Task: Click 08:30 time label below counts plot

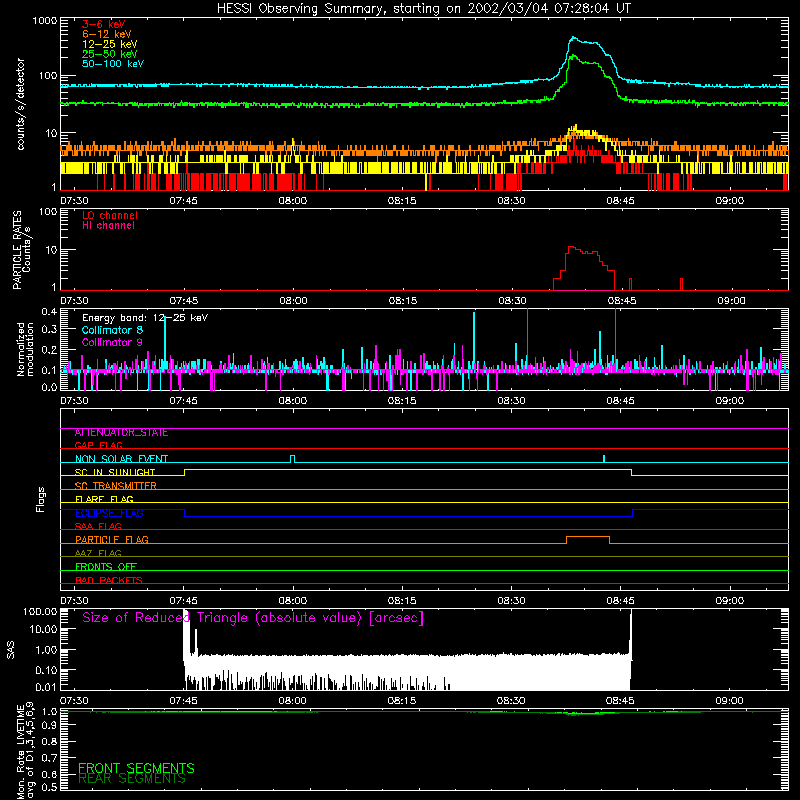Action: pos(511,201)
